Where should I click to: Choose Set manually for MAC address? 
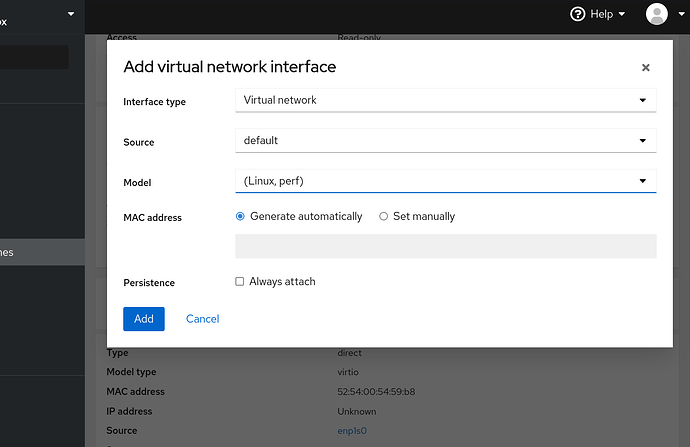(384, 216)
